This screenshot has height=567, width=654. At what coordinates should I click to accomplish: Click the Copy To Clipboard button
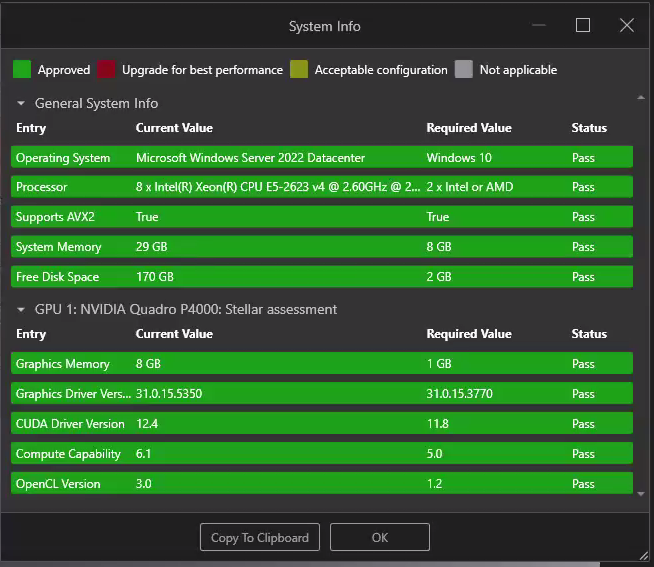[x=260, y=537]
